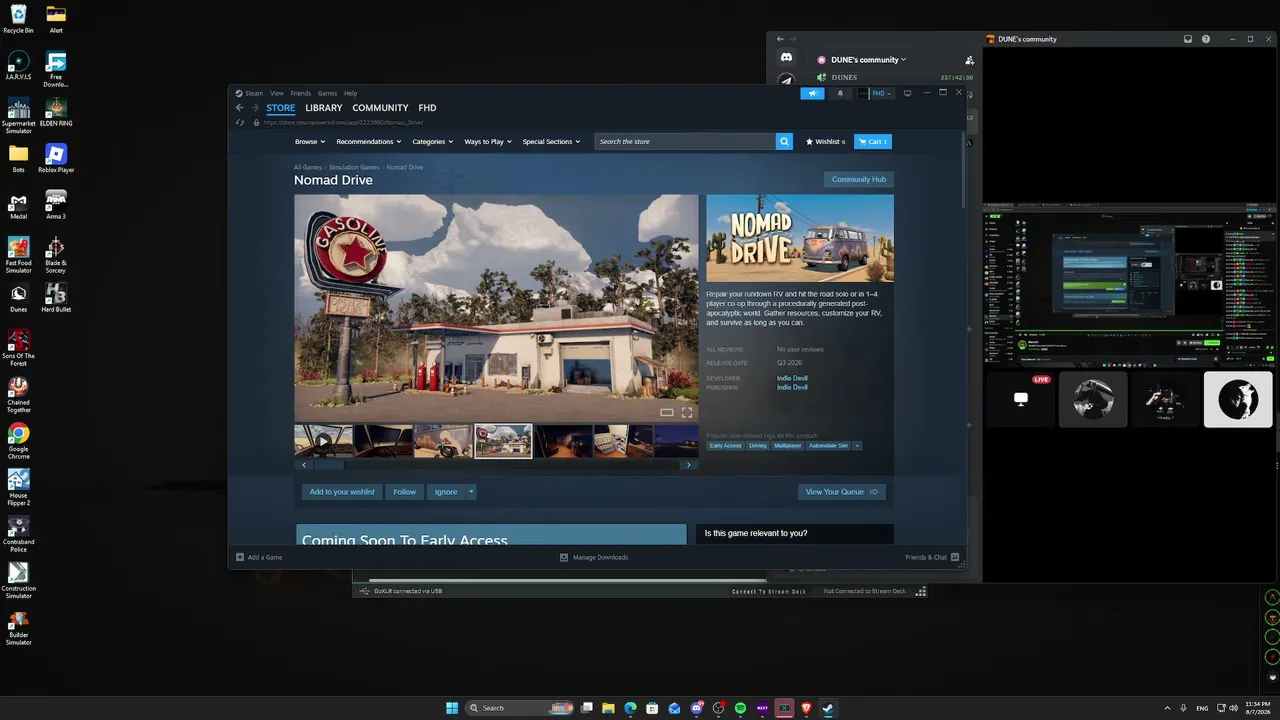Open ELDEN RING desktop shortcut
1280x720 pixels.
point(56,110)
